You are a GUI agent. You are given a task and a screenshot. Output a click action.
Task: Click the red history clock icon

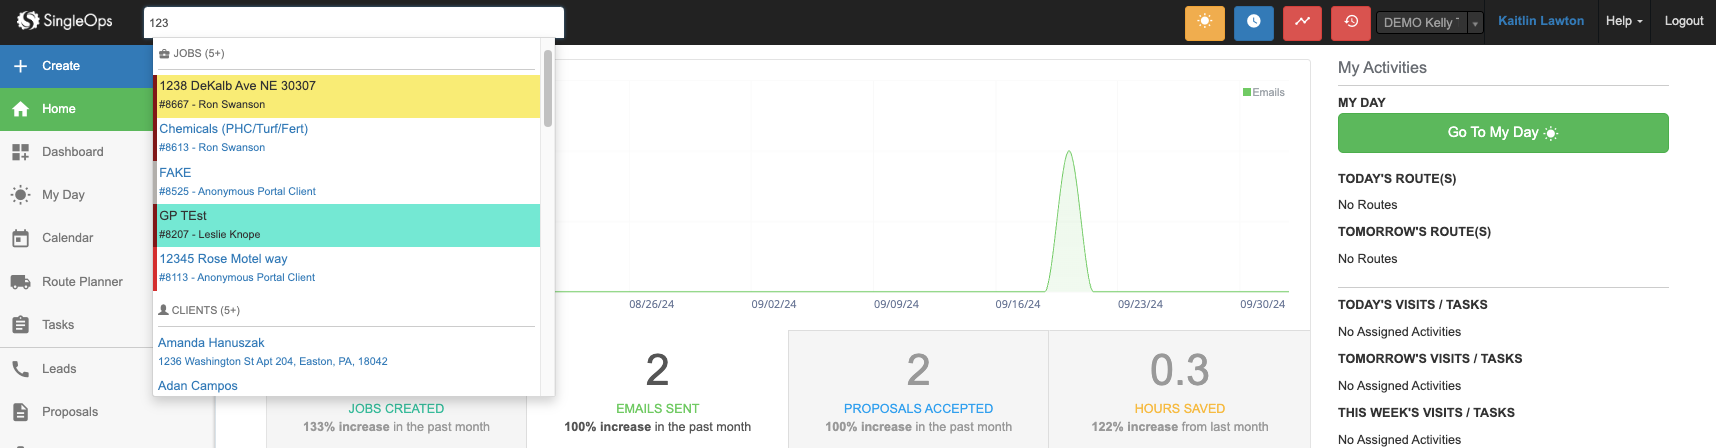(1351, 23)
